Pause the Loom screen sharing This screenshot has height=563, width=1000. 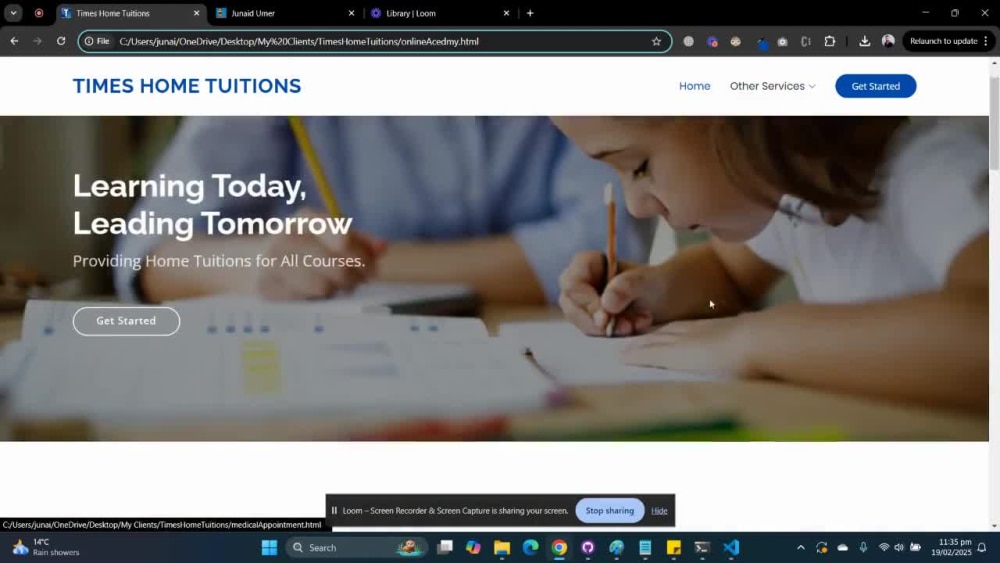point(334,511)
